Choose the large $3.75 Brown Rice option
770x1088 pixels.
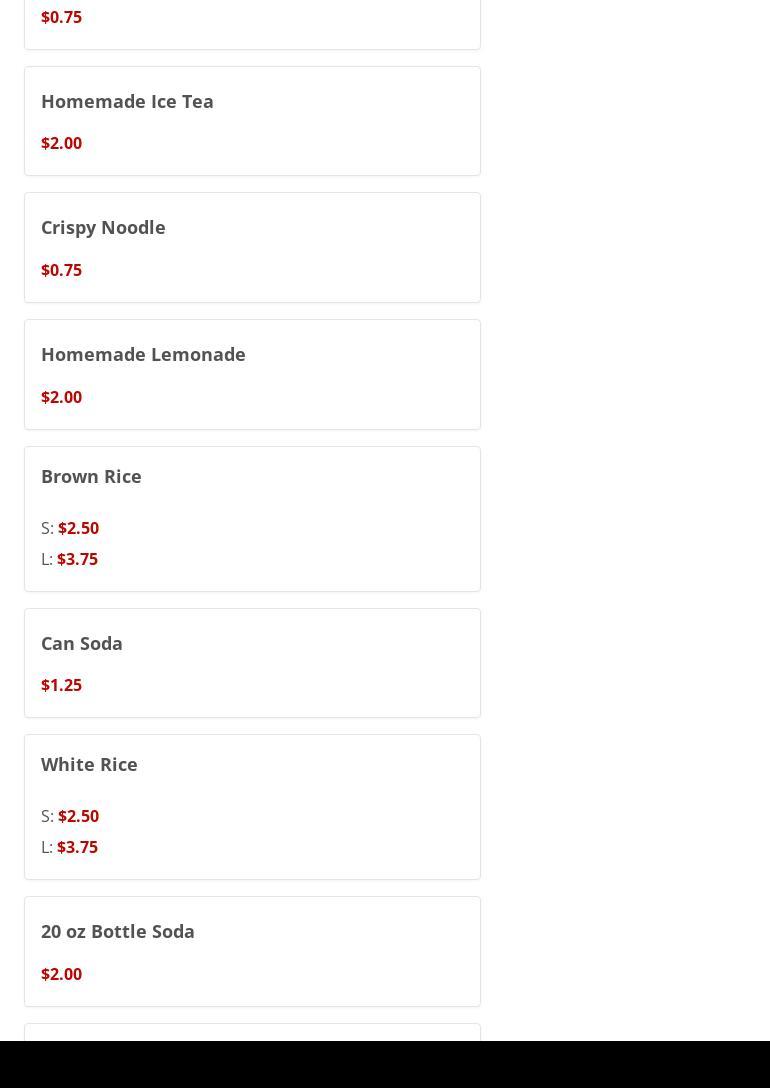point(77,559)
